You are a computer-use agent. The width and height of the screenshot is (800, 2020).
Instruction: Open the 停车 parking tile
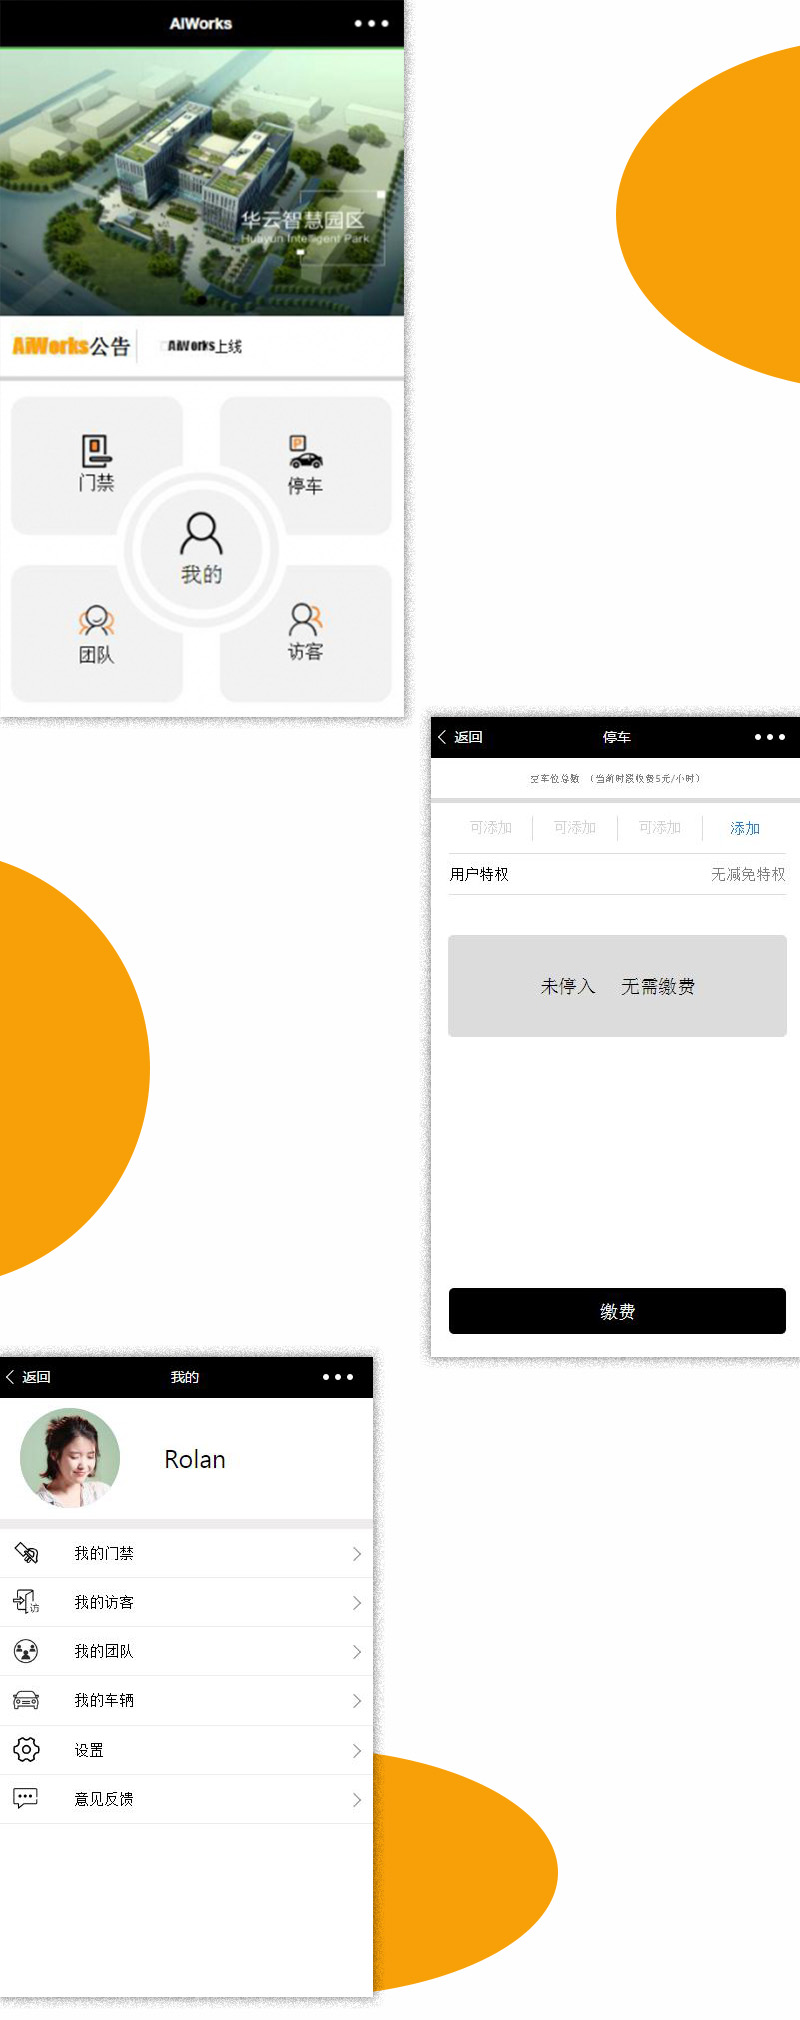click(x=305, y=465)
